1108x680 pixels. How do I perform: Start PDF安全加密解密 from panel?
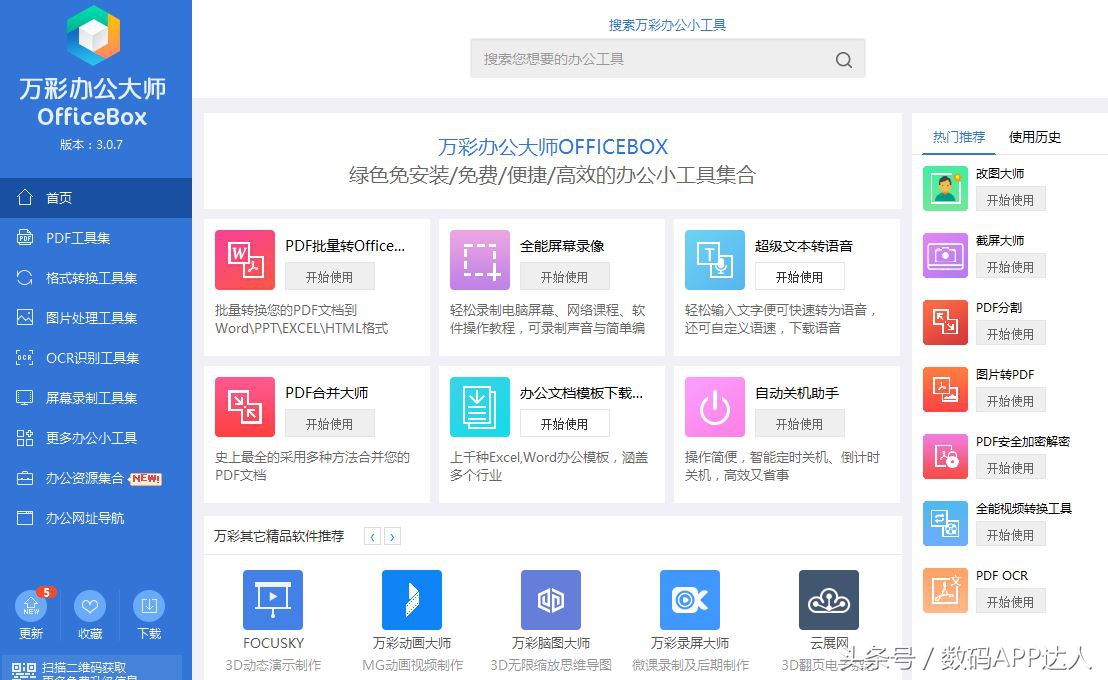click(1010, 468)
